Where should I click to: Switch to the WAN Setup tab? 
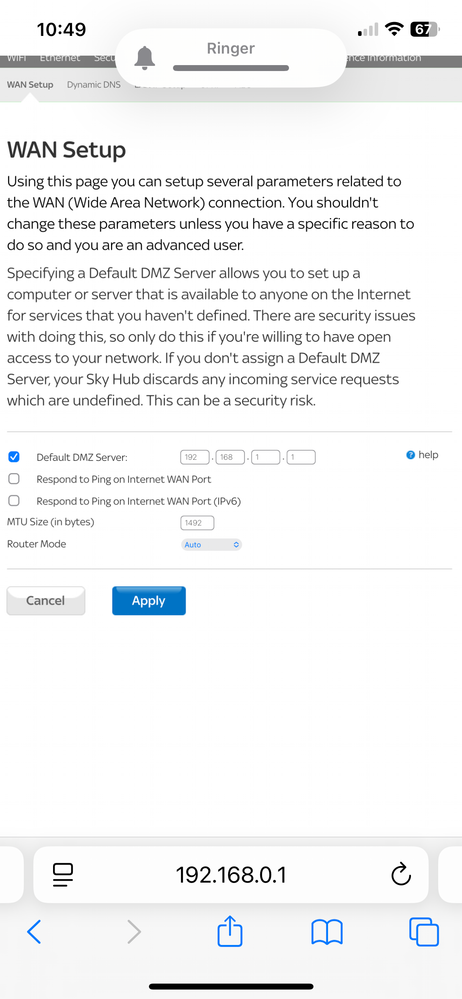(x=30, y=84)
